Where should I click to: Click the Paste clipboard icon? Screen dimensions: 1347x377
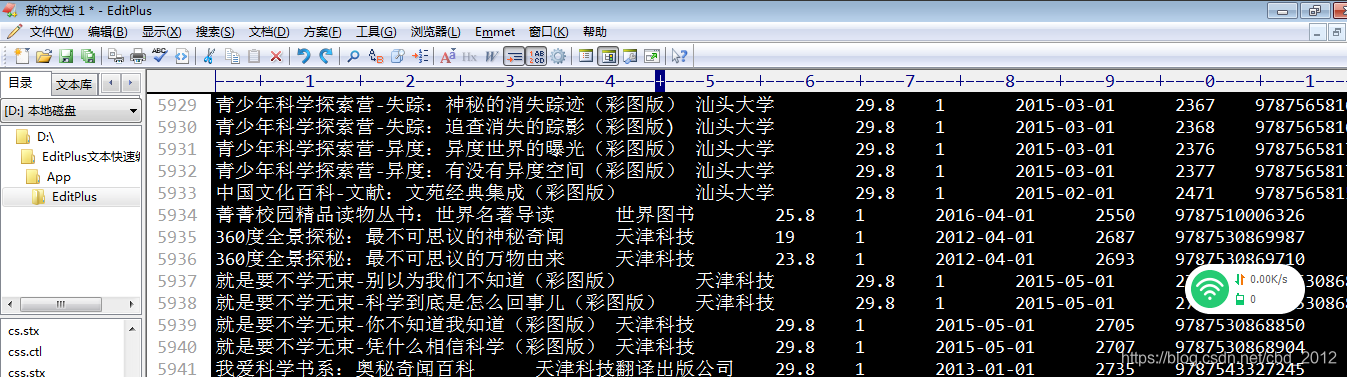254,56
